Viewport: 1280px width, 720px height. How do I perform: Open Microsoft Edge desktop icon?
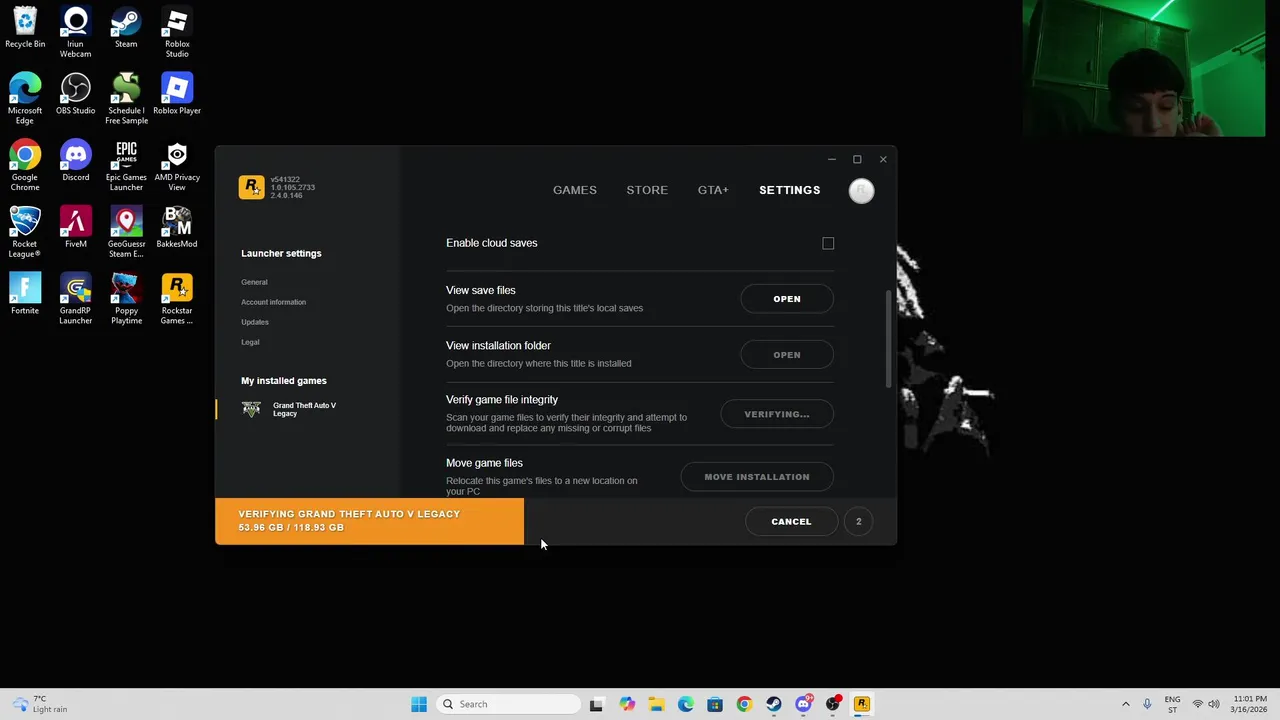pos(25,99)
